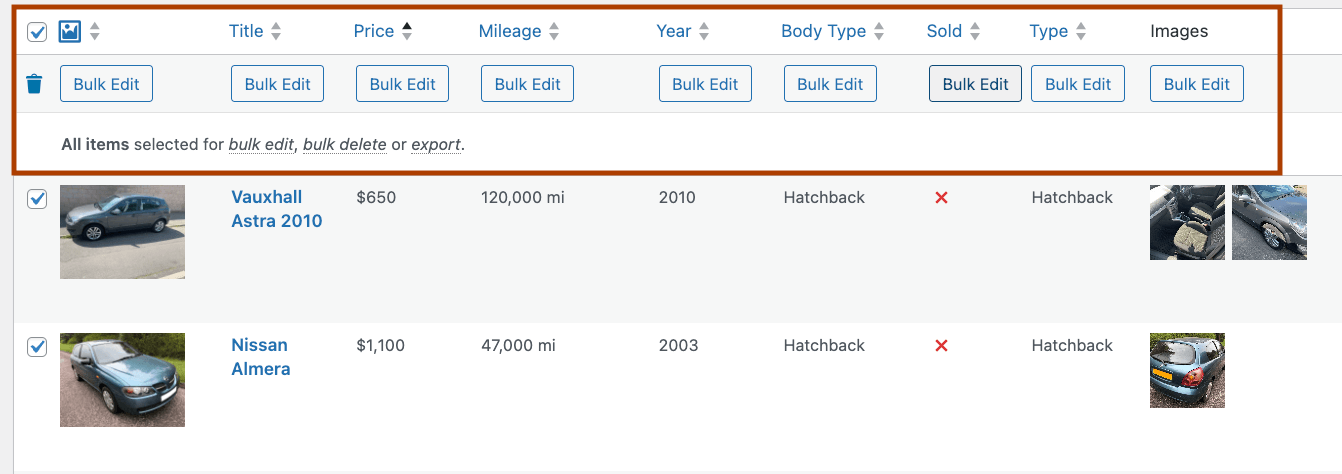Click the sort arrows next to Body Type

pos(879,32)
